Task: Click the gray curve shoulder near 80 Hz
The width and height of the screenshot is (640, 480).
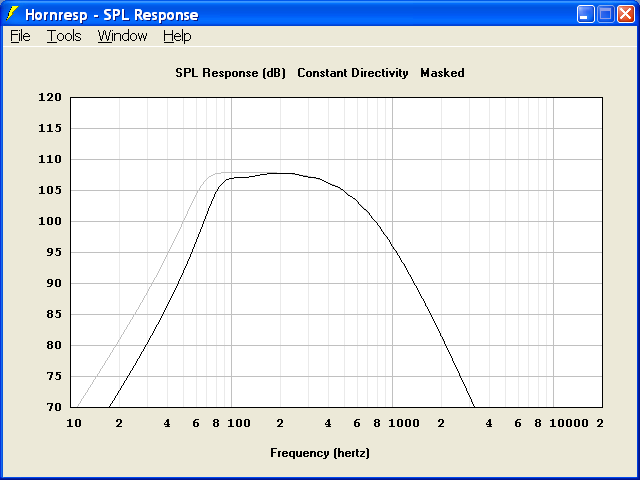Action: tap(216, 174)
